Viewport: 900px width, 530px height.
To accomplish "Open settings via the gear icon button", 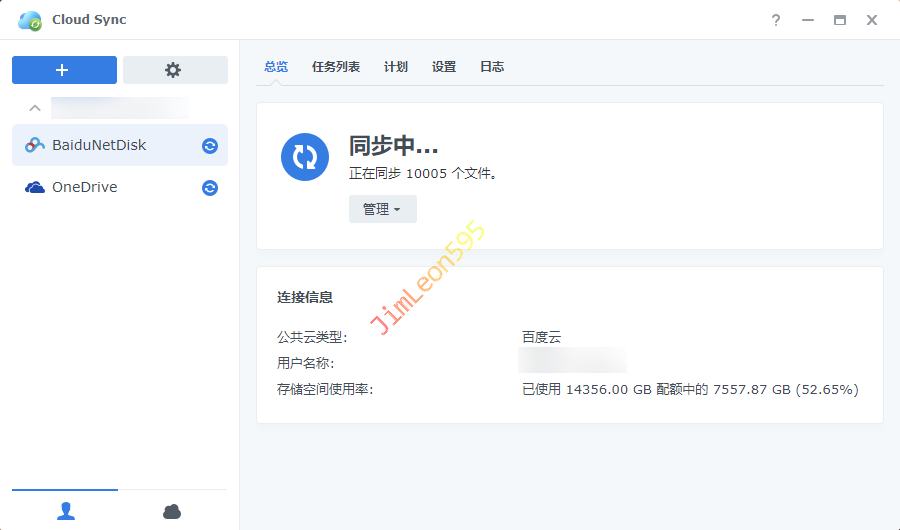I will [175, 70].
